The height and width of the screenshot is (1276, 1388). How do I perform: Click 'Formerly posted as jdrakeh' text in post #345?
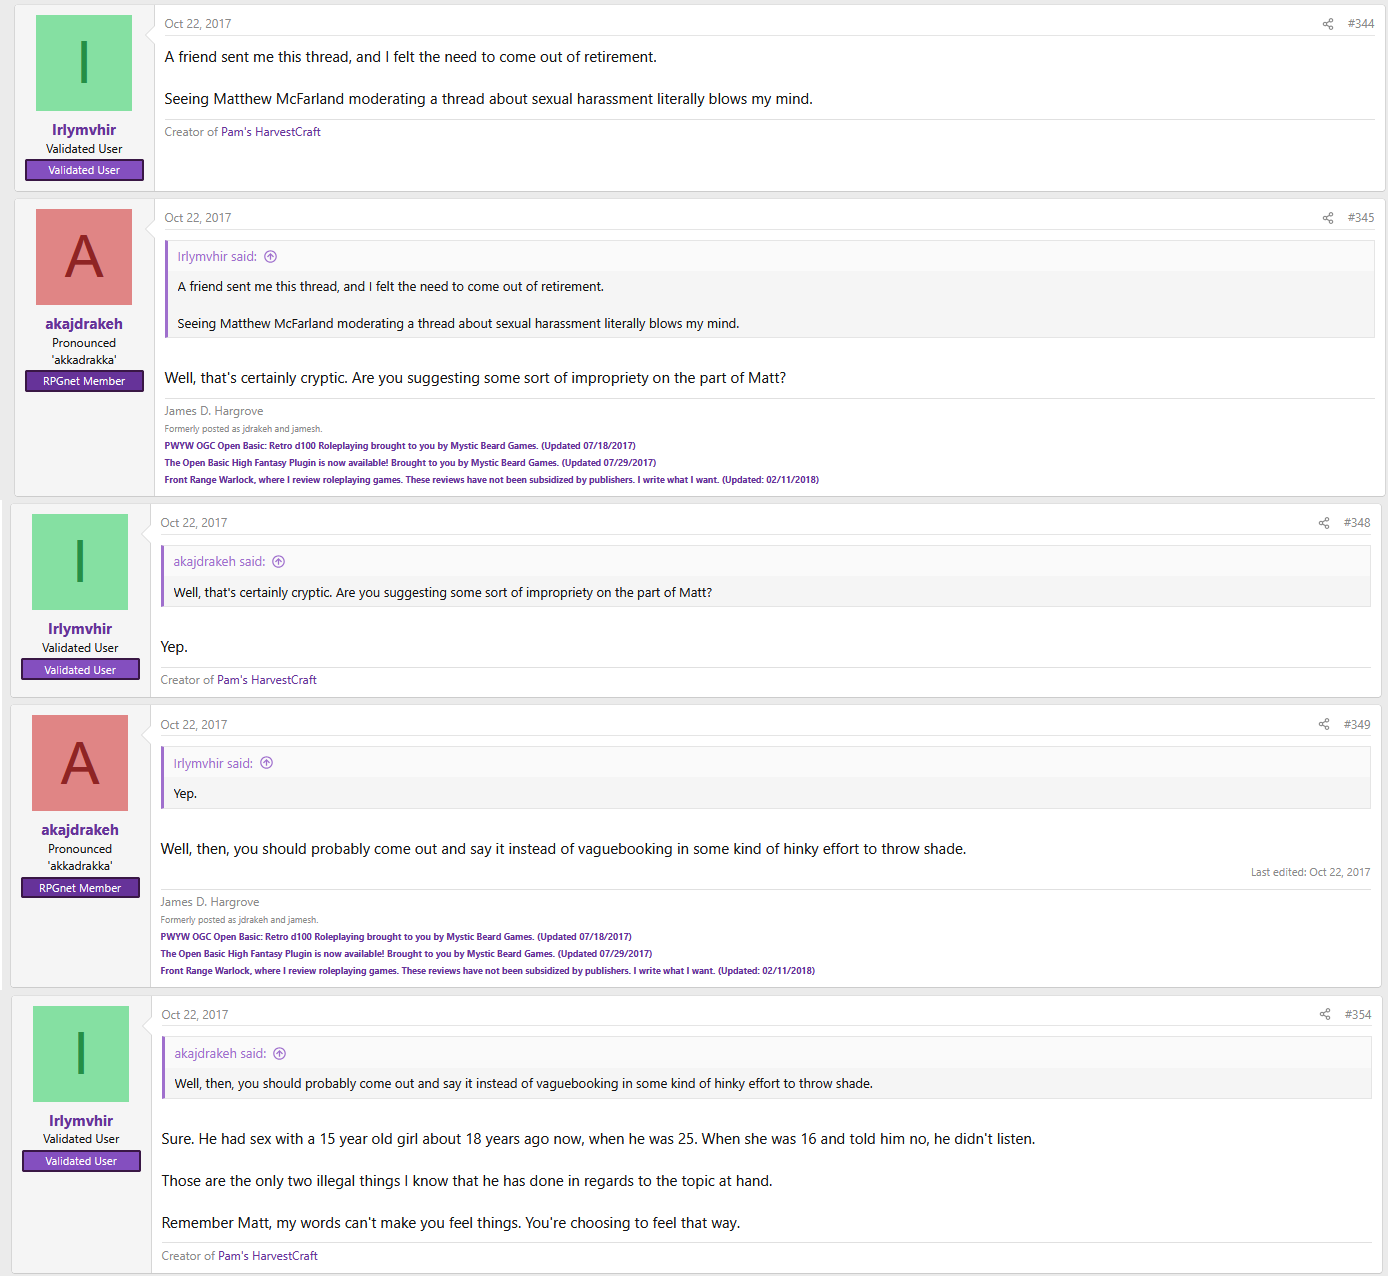[x=243, y=429]
